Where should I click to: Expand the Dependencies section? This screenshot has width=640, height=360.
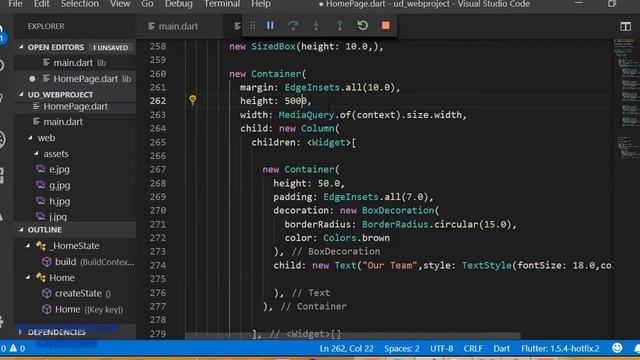(x=20, y=332)
